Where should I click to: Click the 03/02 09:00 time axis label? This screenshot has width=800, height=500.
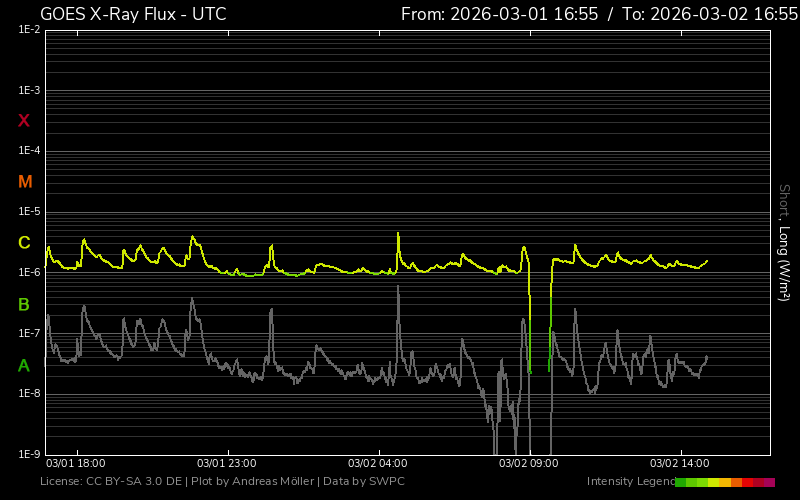point(528,464)
